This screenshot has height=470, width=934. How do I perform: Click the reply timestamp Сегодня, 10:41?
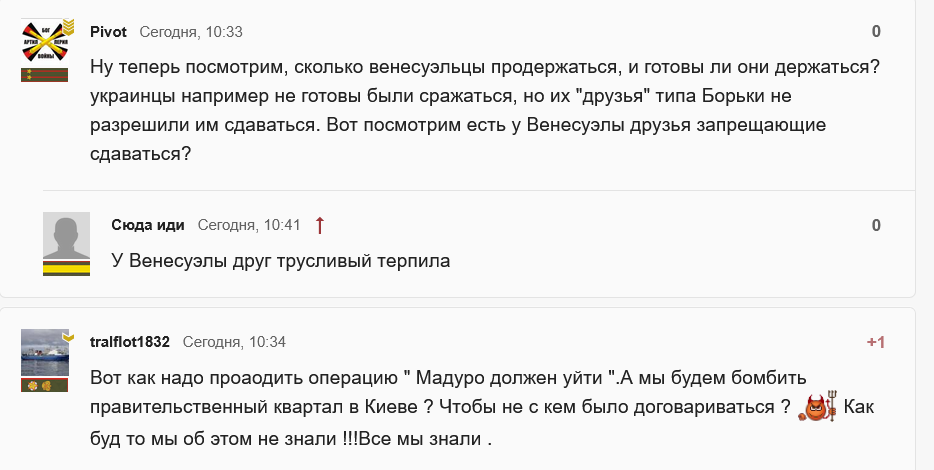point(249,225)
